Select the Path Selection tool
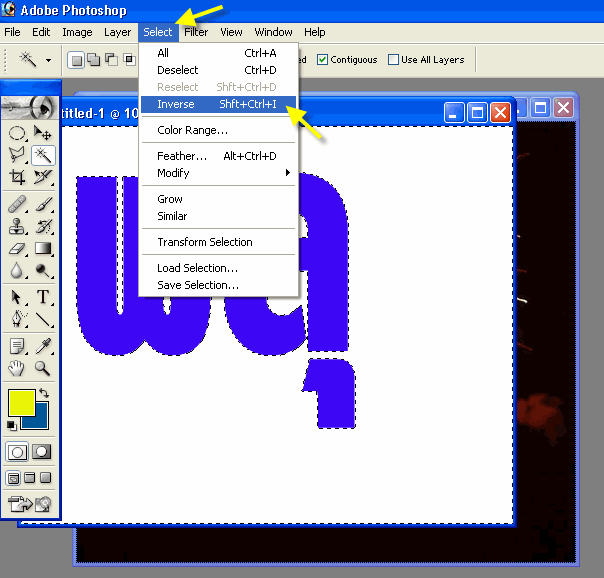This screenshot has height=578, width=604. coord(17,297)
